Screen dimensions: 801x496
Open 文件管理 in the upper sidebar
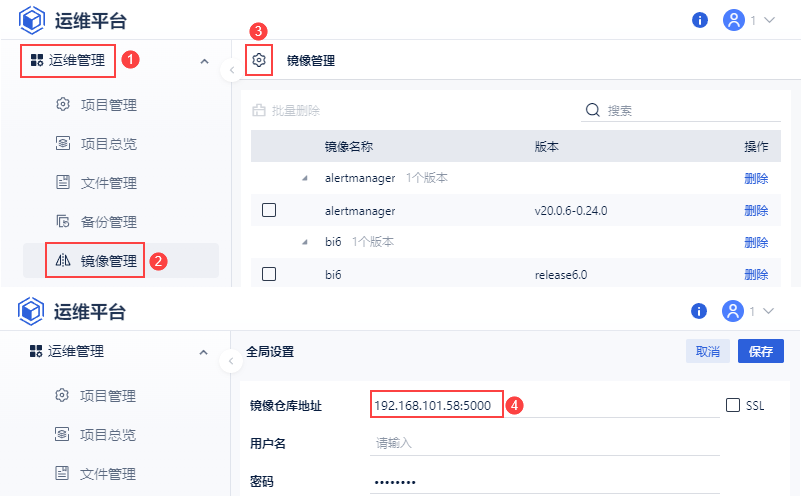108,183
